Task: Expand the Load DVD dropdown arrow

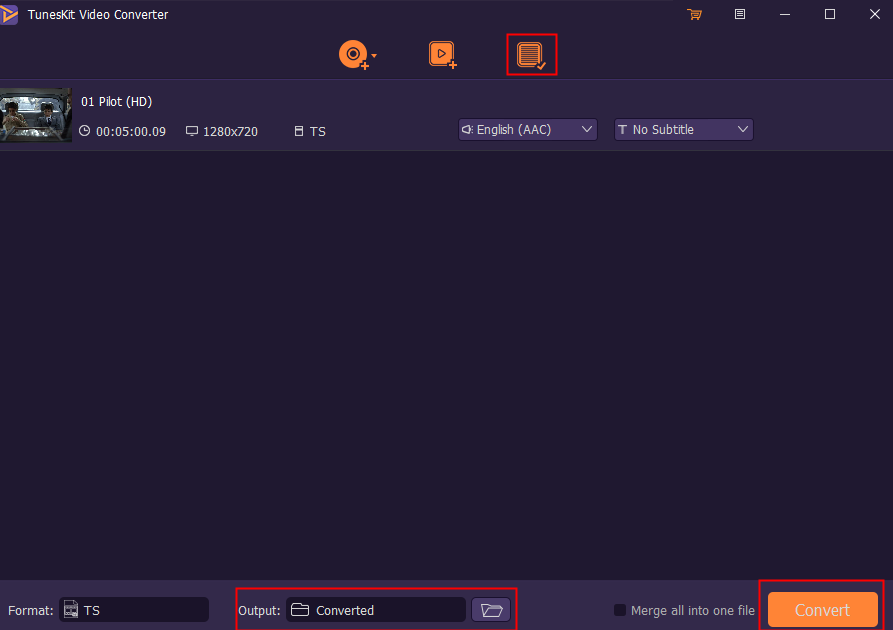Action: pyautogui.click(x=374, y=56)
